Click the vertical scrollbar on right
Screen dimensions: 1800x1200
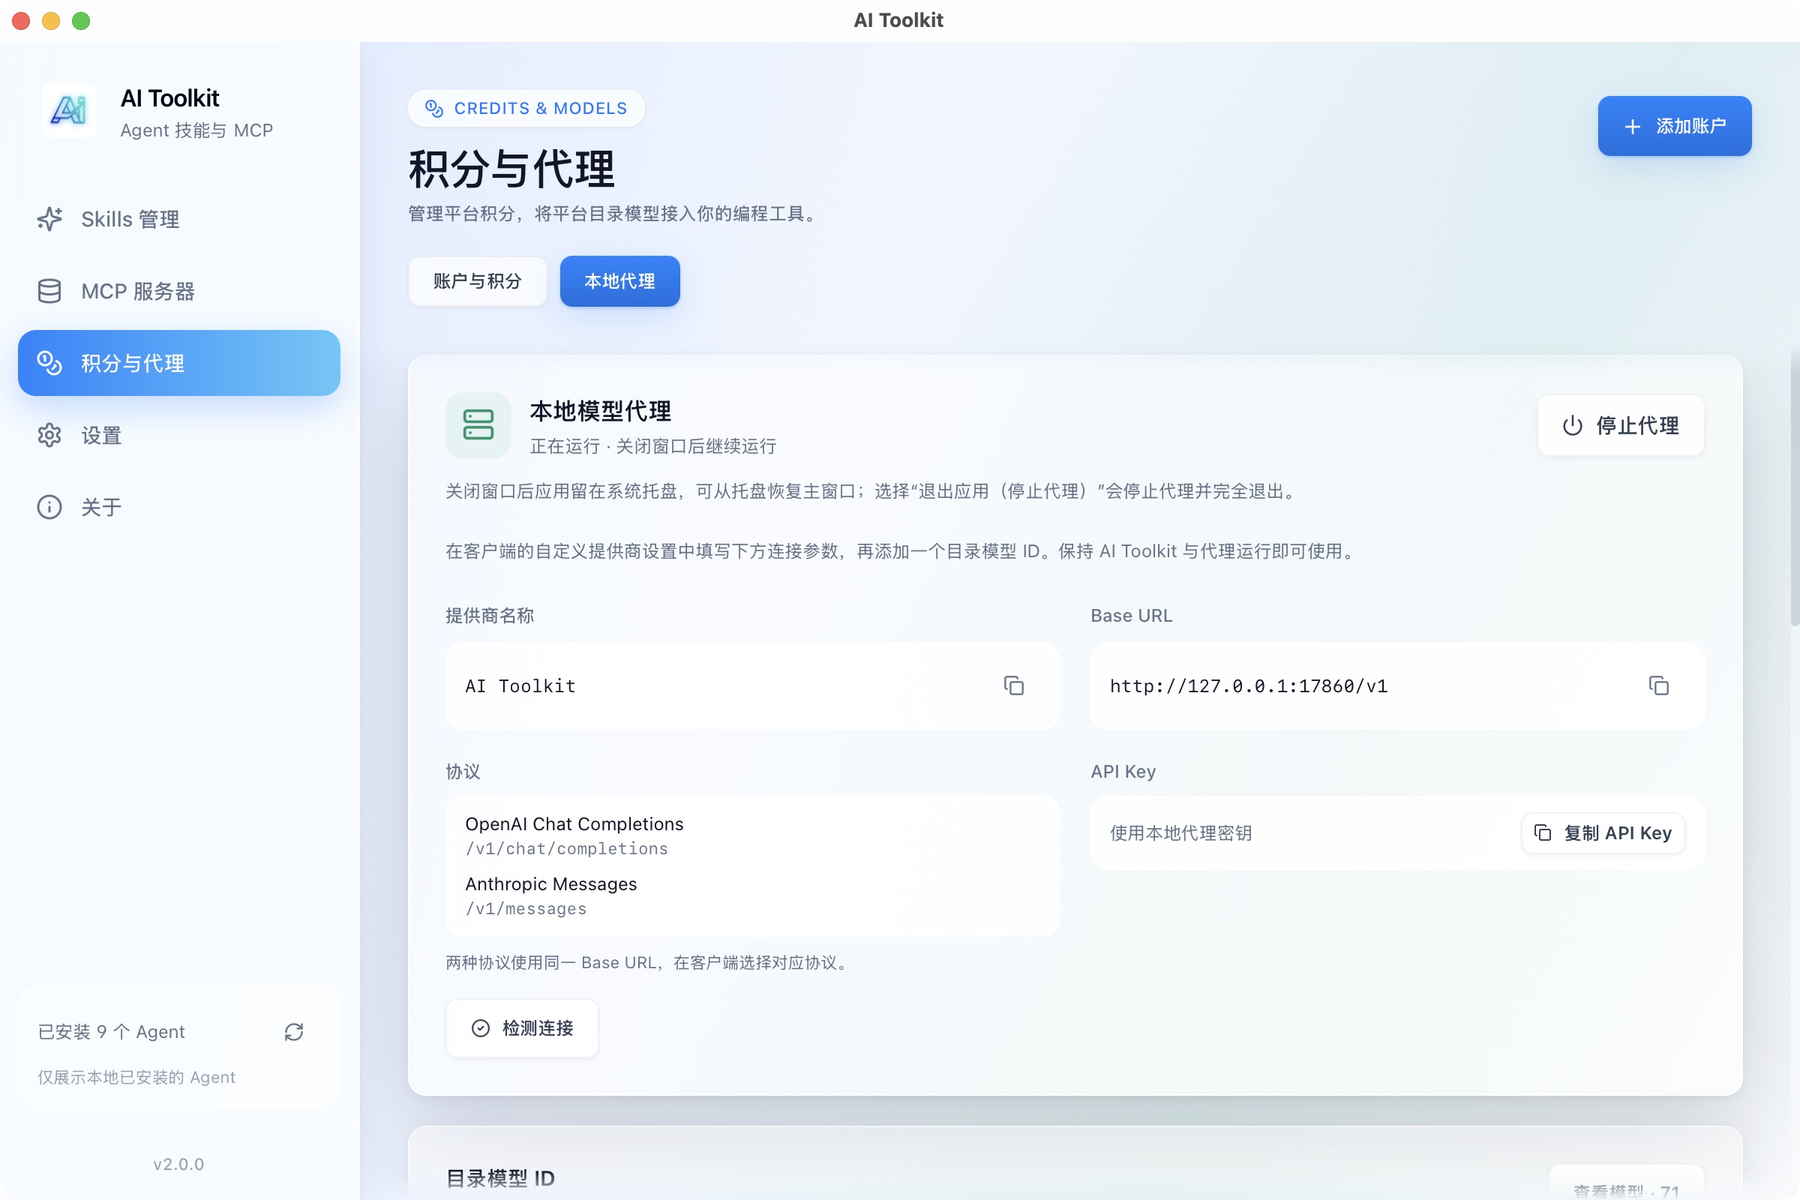pos(1794,487)
